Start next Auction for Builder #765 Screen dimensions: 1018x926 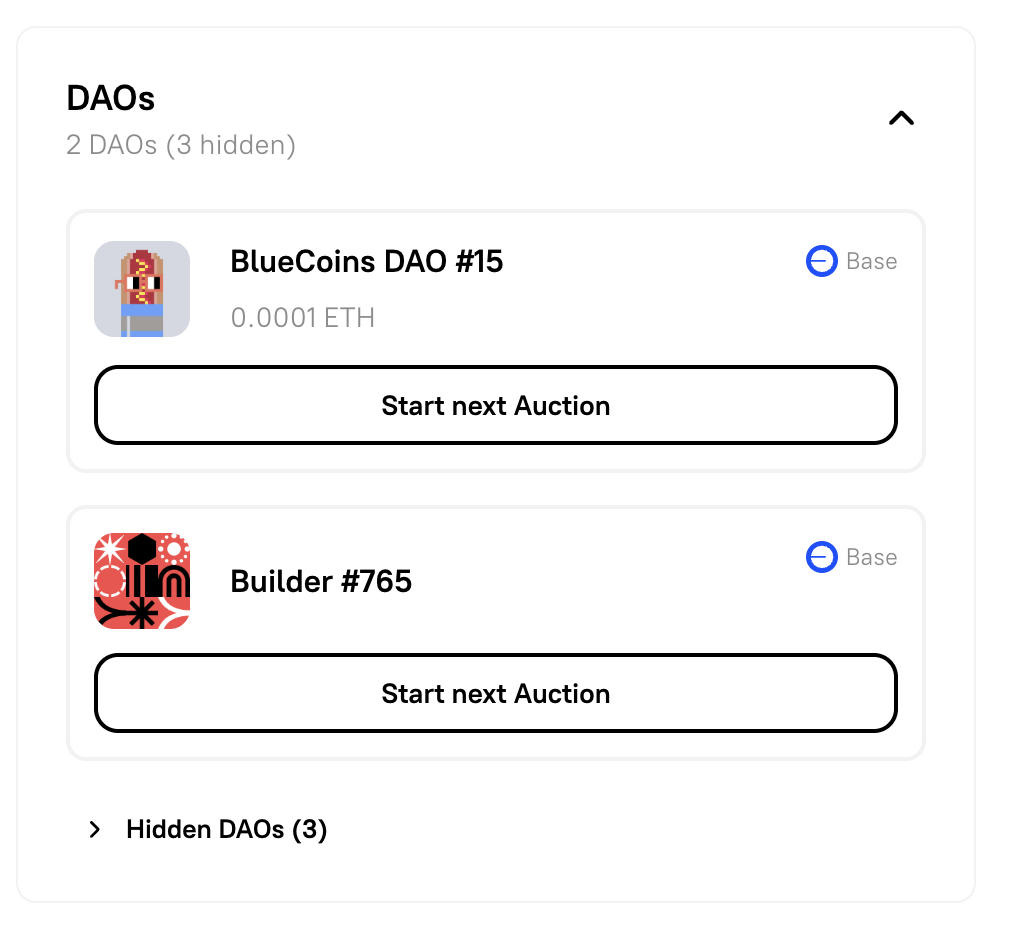coord(496,693)
